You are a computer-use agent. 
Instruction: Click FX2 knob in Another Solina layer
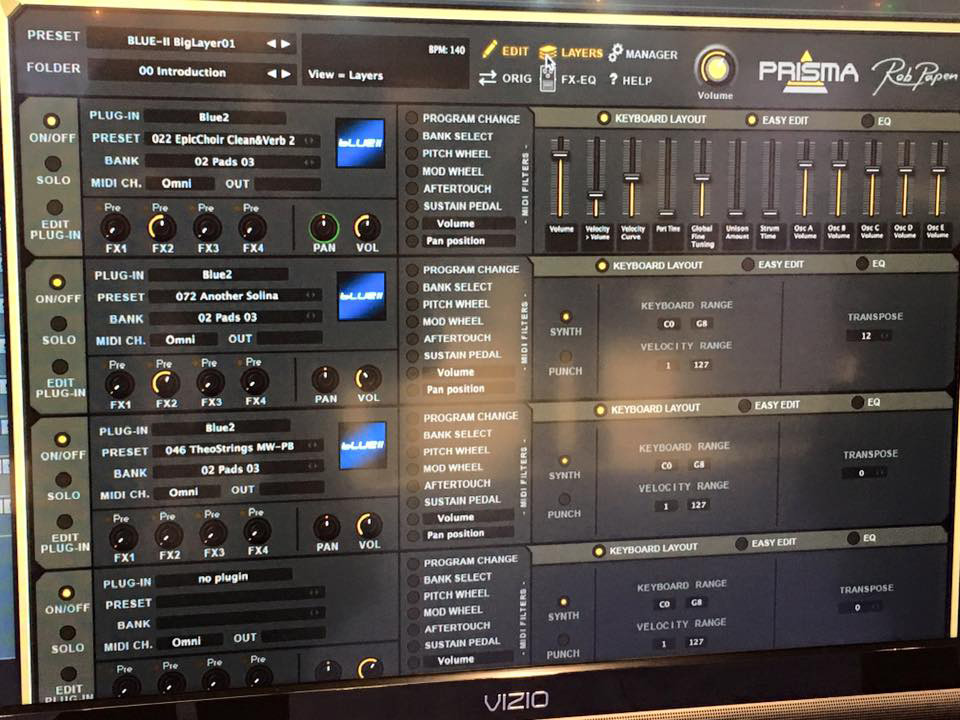(165, 384)
